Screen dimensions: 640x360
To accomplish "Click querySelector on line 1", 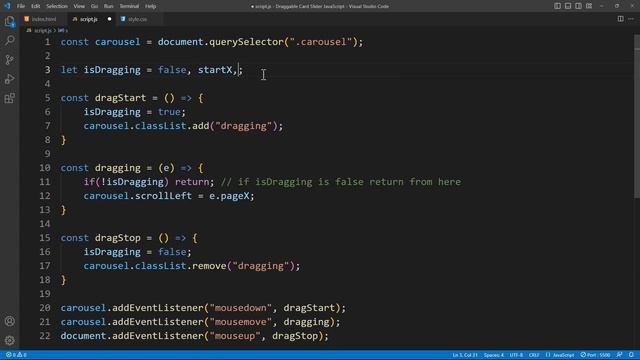I will click(246, 42).
